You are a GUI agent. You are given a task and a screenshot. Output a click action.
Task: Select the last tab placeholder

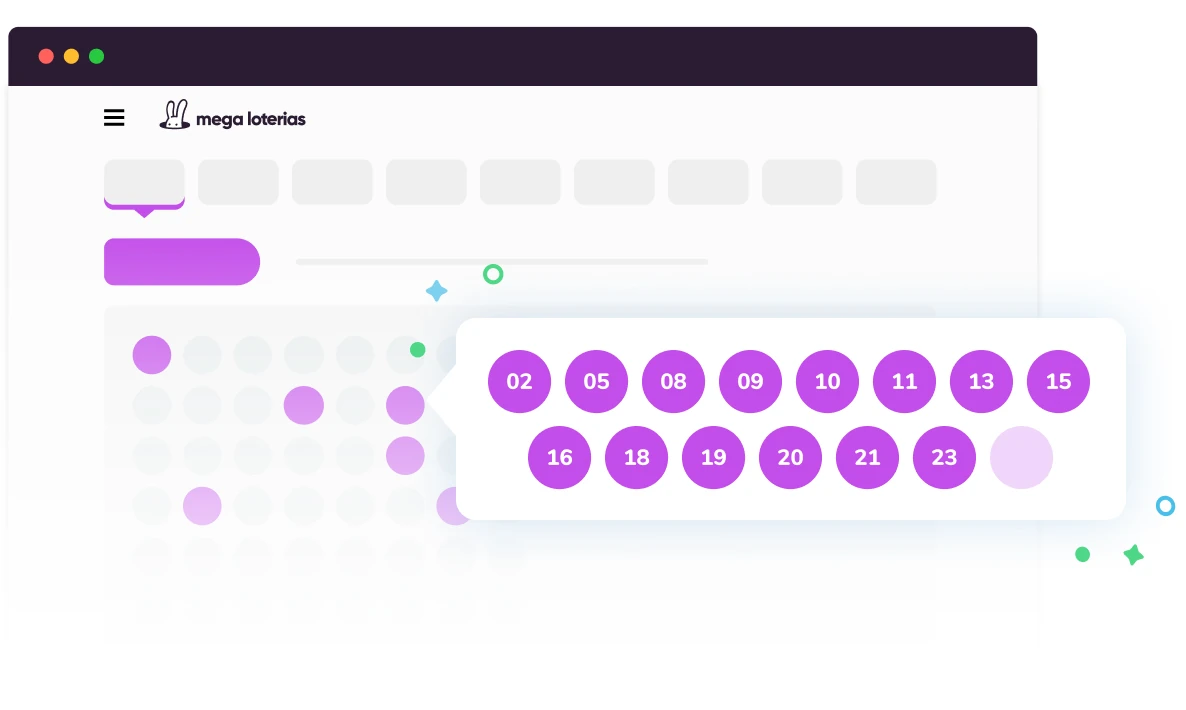tap(896, 182)
